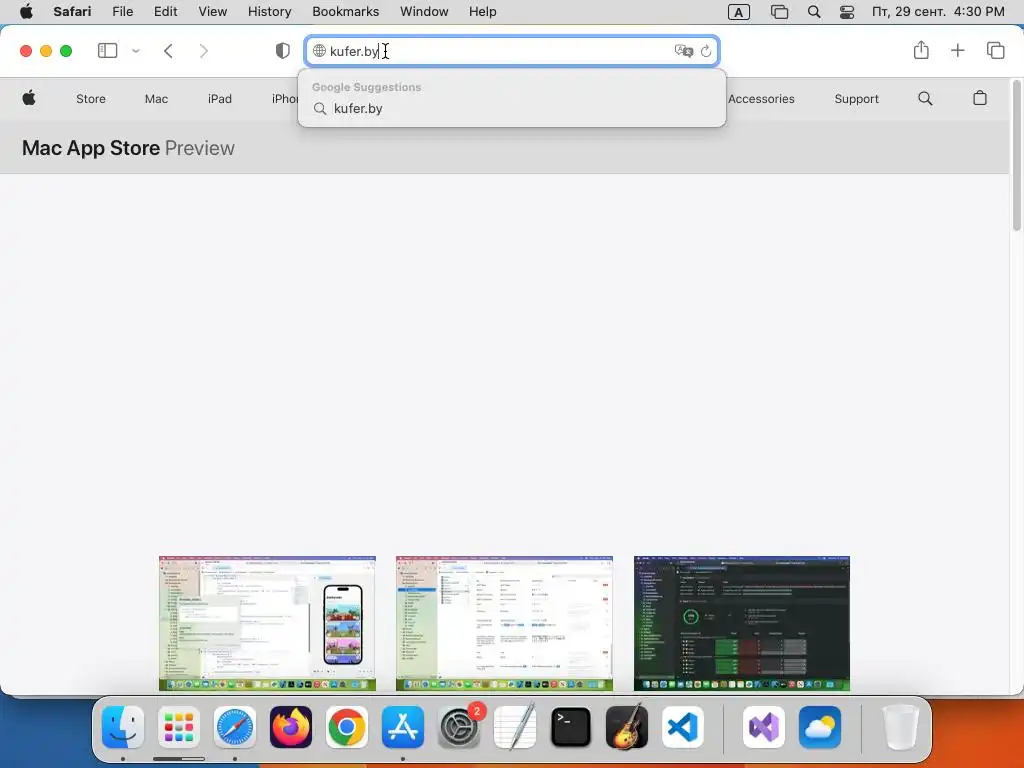
Task: Open the privacy report shield icon
Action: (x=282, y=51)
